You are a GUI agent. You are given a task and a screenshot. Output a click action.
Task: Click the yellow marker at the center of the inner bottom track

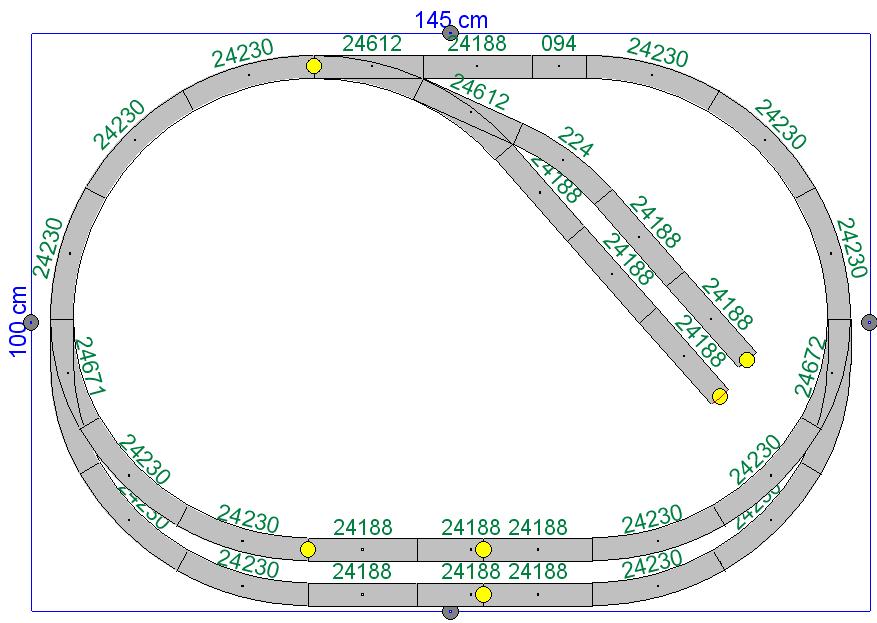click(483, 549)
